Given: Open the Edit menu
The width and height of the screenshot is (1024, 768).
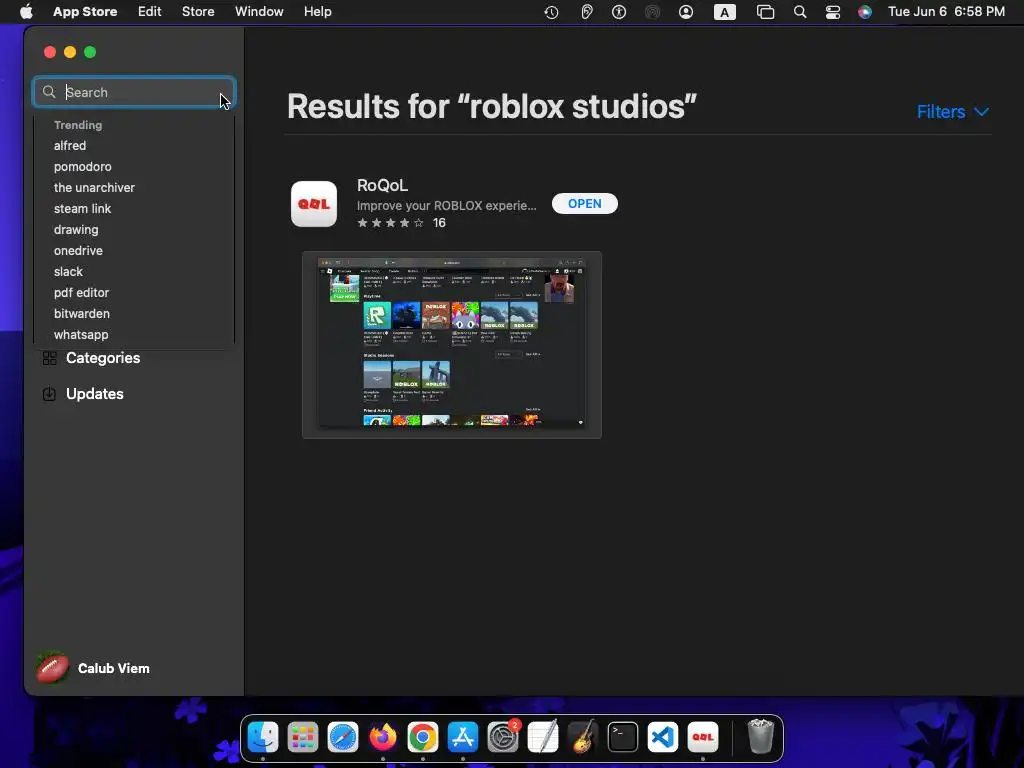Looking at the screenshot, I should [150, 12].
